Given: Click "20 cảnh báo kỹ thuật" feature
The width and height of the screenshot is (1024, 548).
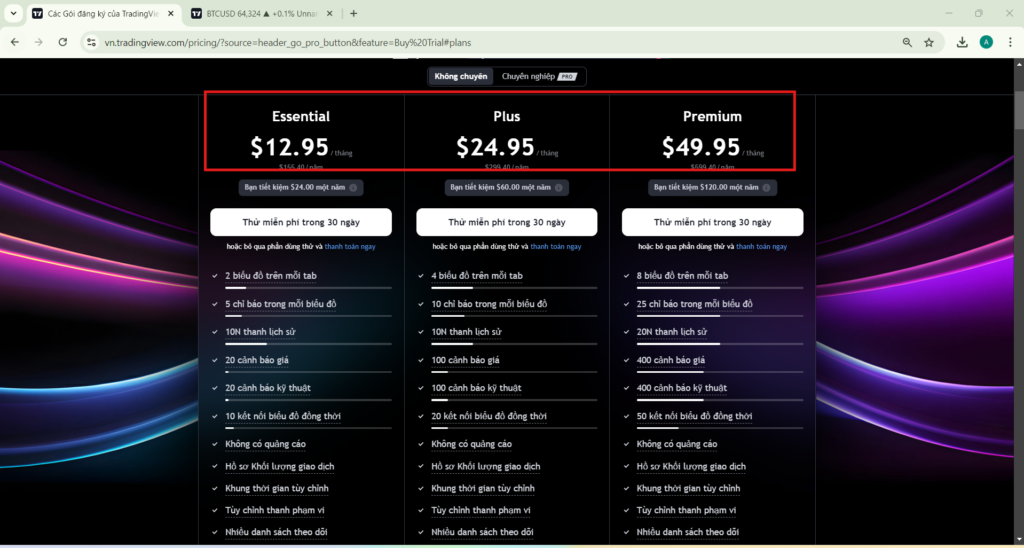Looking at the screenshot, I should 268,388.
